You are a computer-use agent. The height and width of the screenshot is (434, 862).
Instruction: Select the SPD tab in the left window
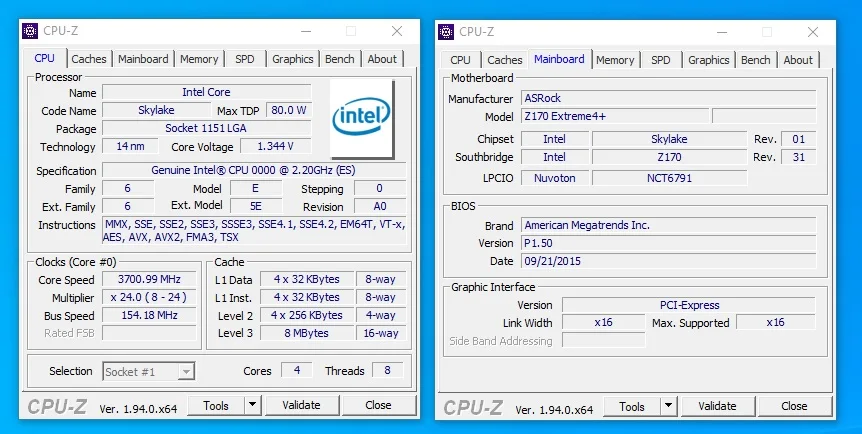coord(245,59)
